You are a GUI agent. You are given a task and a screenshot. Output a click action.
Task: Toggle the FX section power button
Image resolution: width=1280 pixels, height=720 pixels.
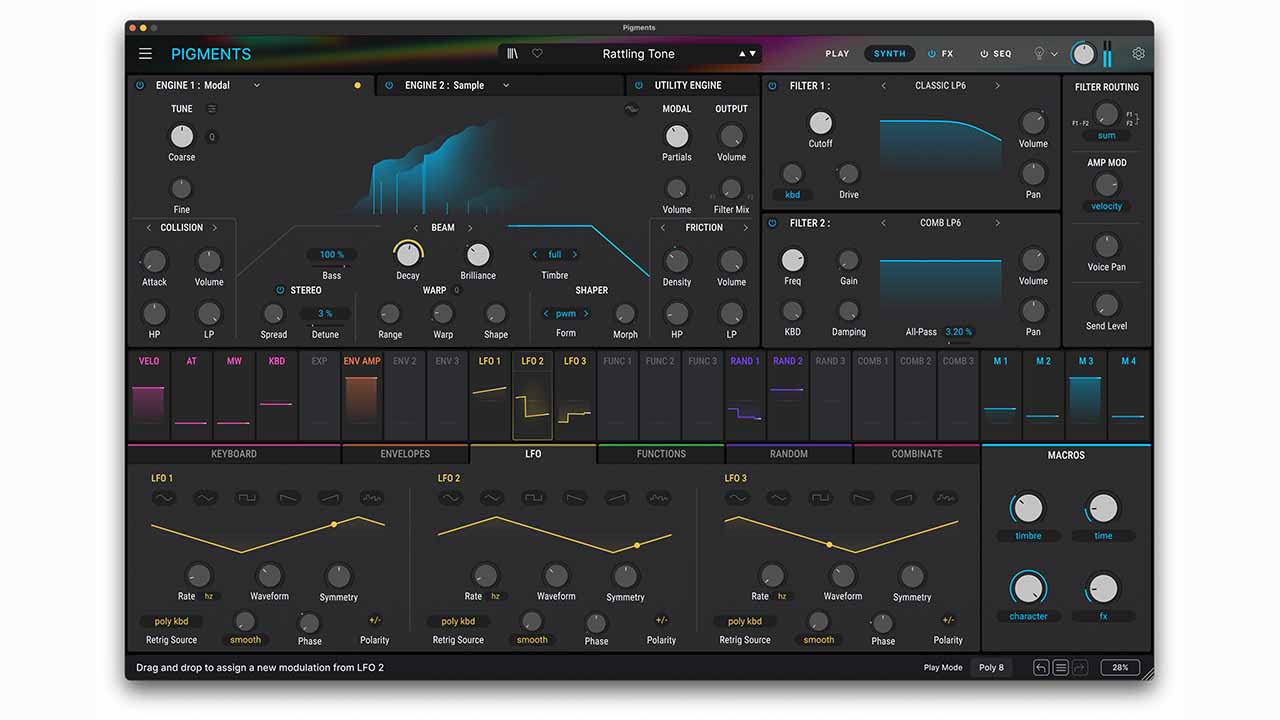(x=932, y=54)
